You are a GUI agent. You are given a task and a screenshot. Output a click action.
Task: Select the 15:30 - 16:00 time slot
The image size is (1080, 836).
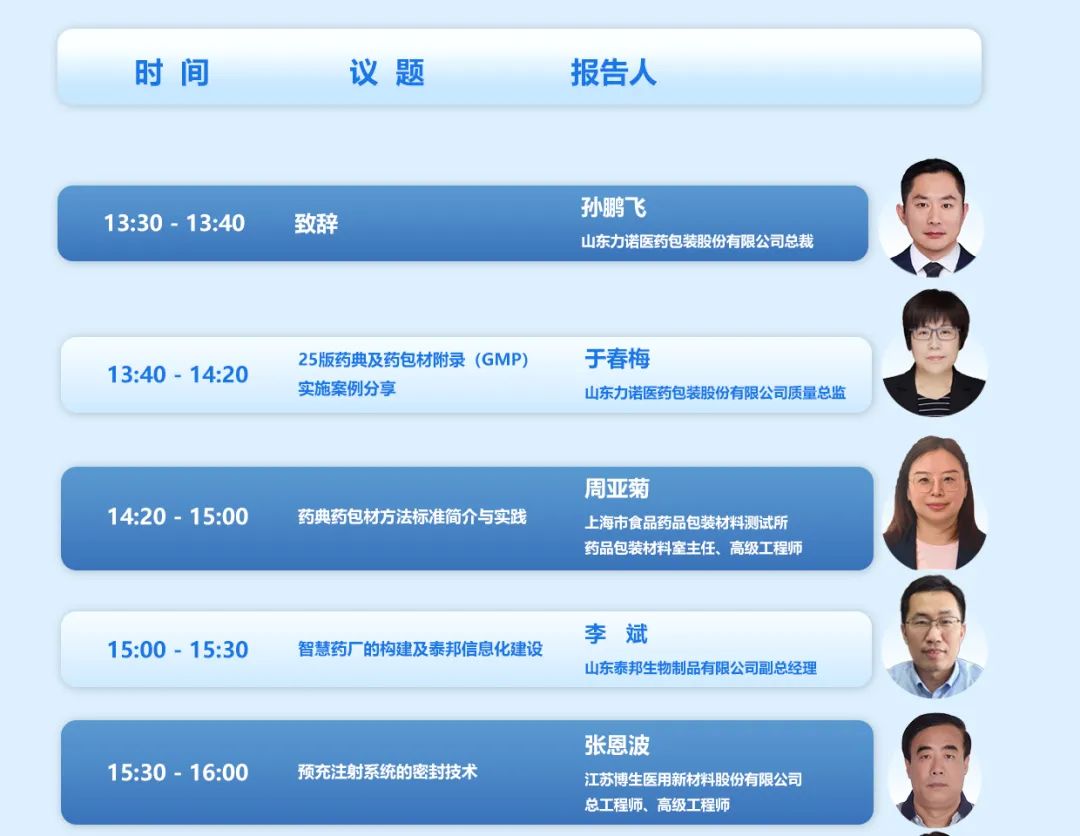tap(178, 773)
